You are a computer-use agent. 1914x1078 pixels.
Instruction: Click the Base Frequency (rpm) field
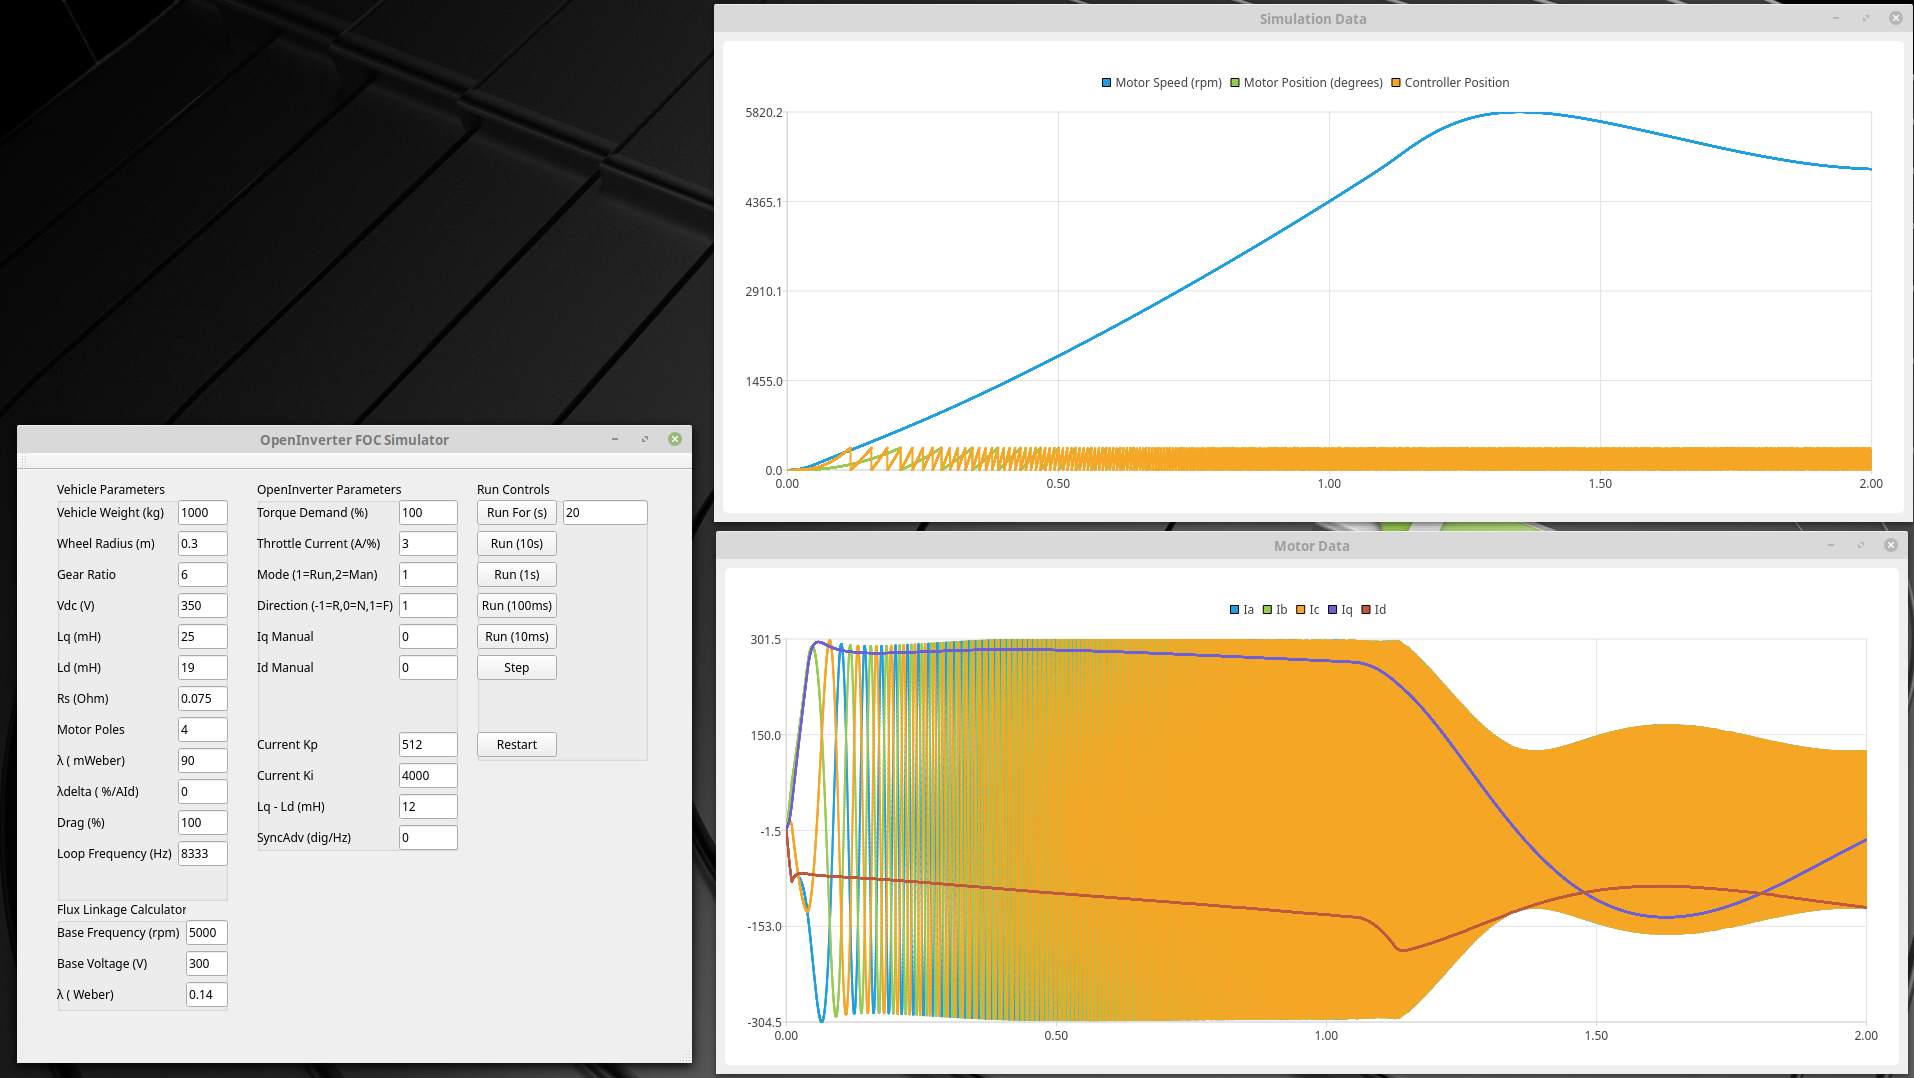pyautogui.click(x=206, y=933)
